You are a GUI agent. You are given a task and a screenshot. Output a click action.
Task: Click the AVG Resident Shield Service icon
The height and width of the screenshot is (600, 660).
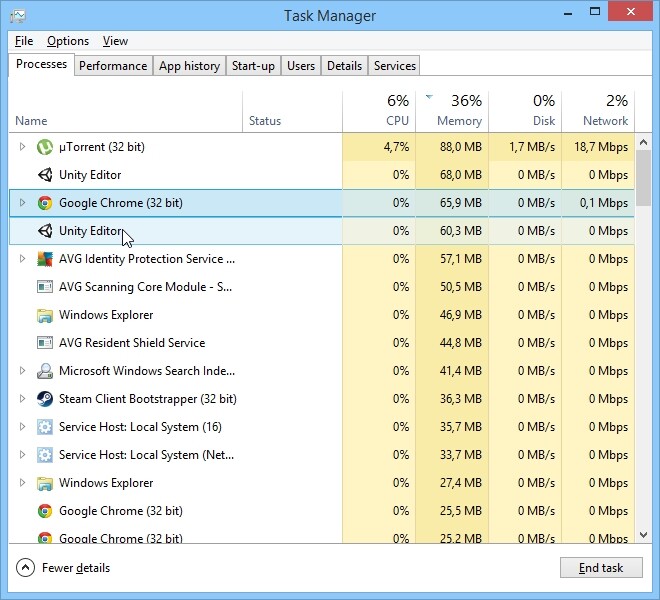[45, 343]
